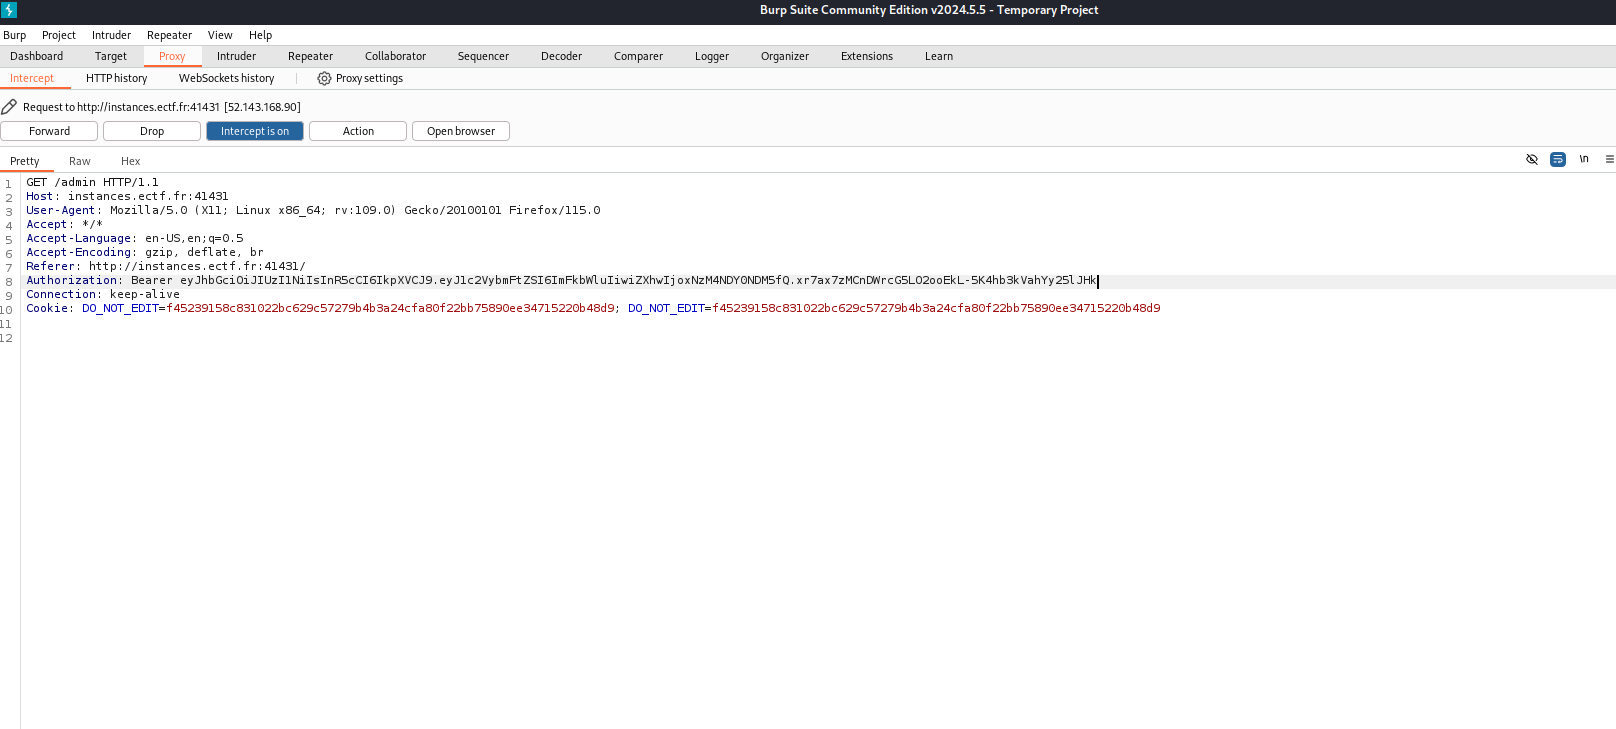The width and height of the screenshot is (1616, 729).
Task: Click the second DO_NOT_EDIT cookie name
Action: (666, 308)
